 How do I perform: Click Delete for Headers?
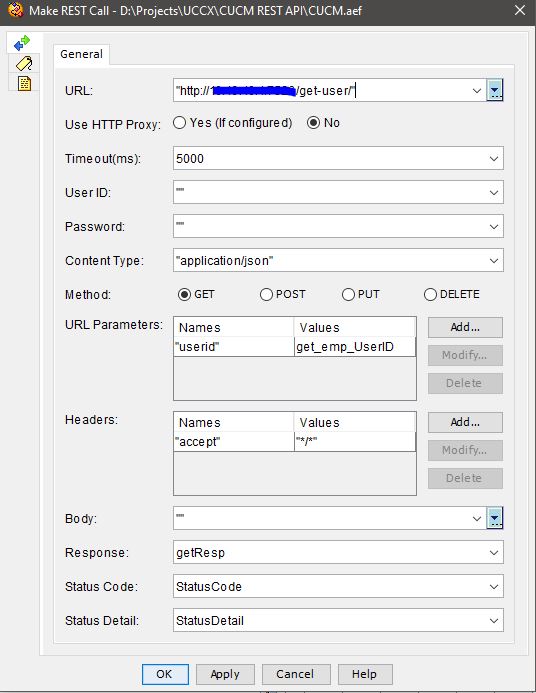click(465, 478)
